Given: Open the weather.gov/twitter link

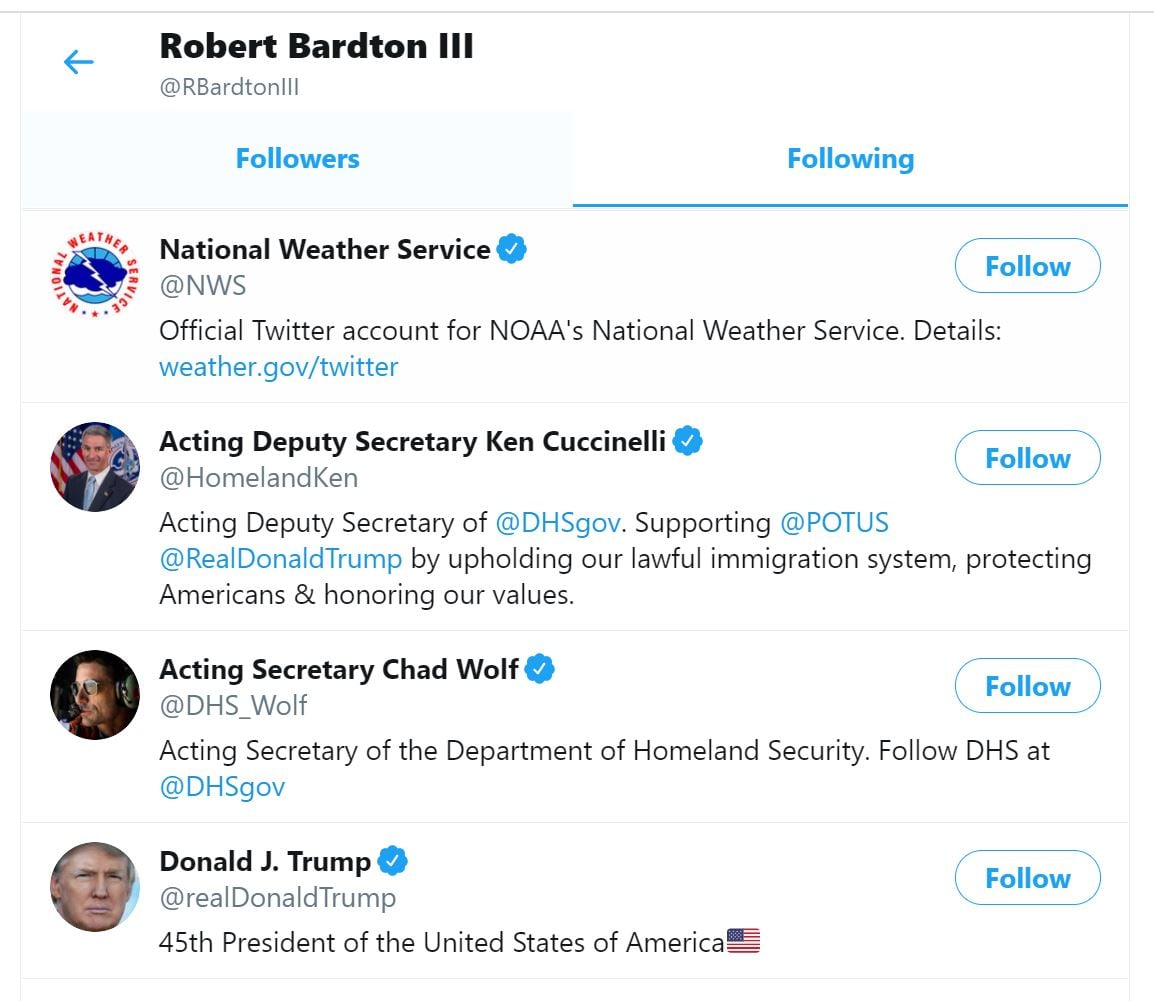Looking at the screenshot, I should tap(278, 367).
